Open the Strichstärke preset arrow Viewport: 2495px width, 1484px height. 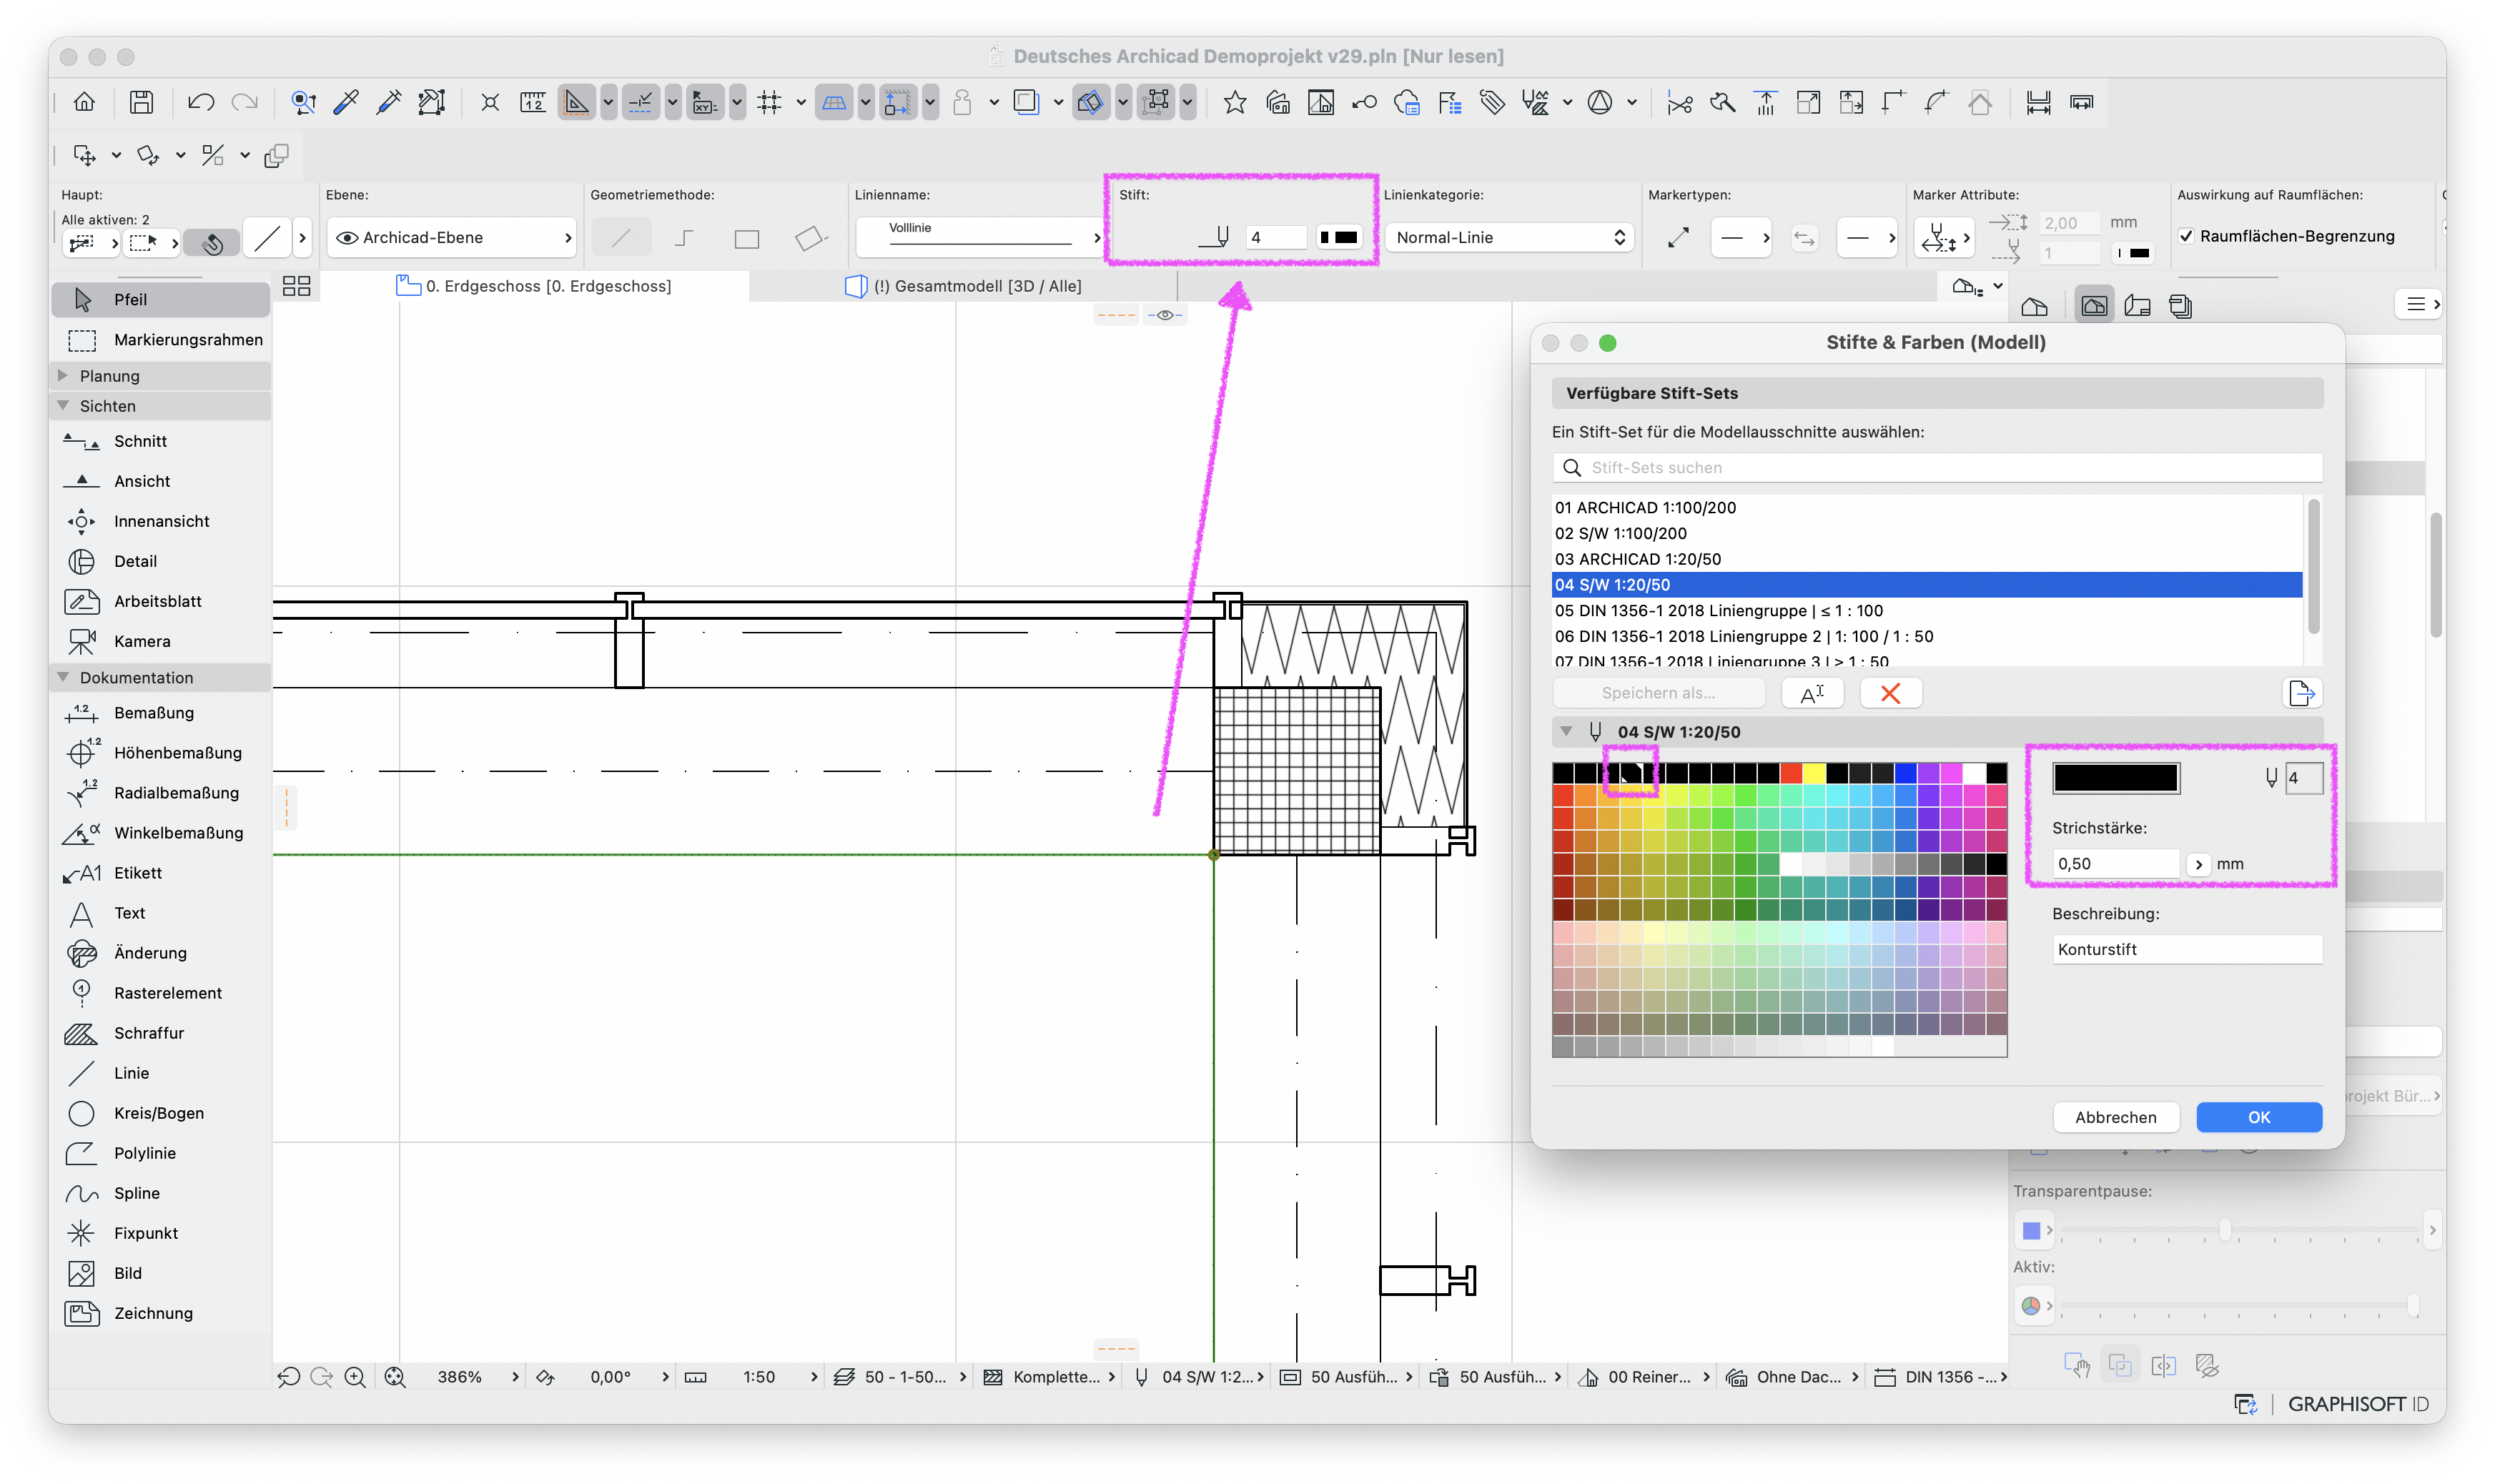2198,864
